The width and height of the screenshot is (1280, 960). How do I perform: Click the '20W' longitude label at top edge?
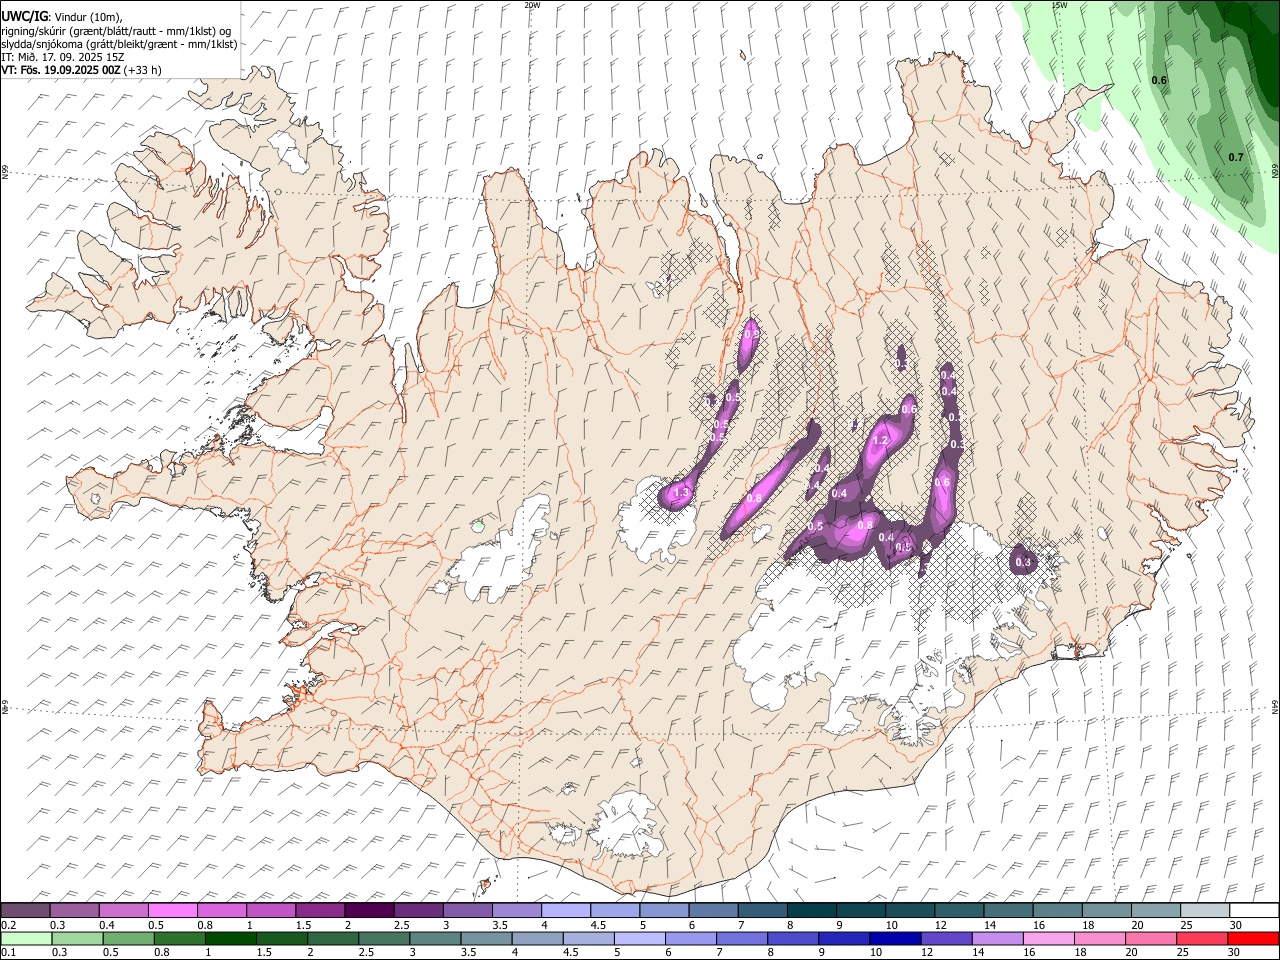click(x=532, y=5)
